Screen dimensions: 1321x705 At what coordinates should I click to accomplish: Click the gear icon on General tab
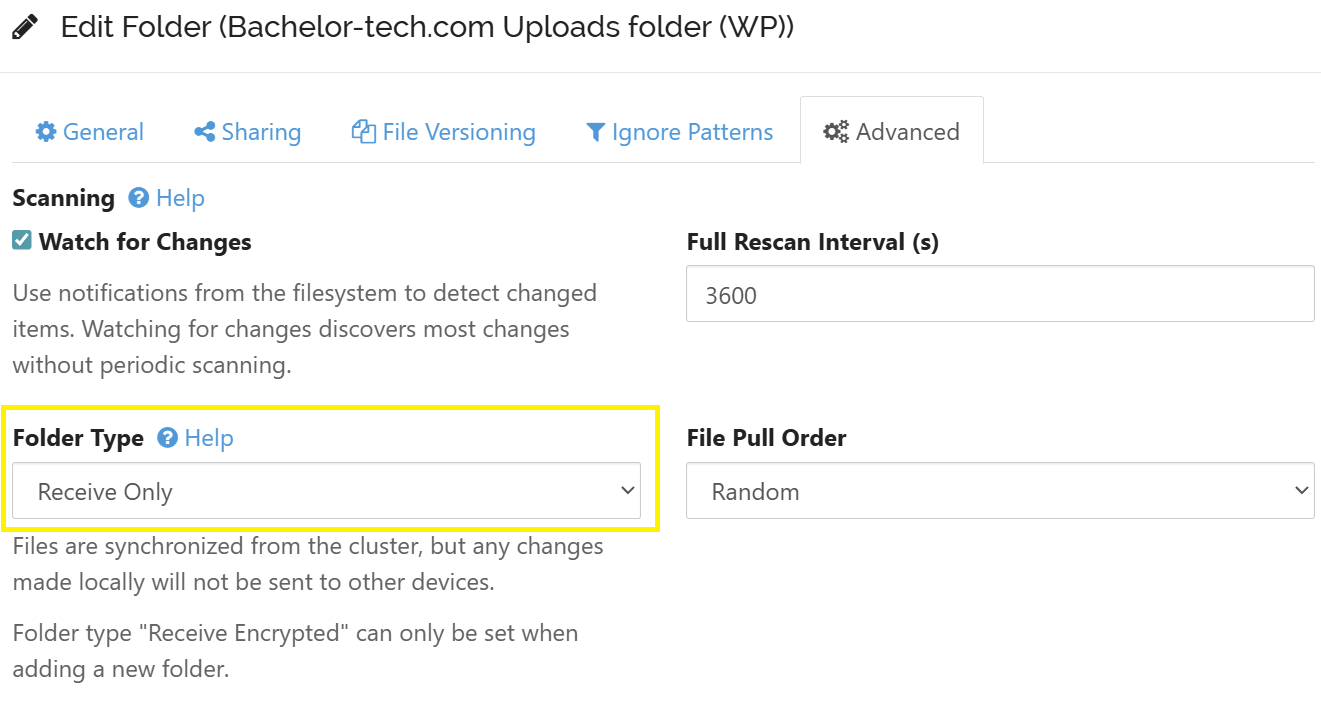(46, 132)
